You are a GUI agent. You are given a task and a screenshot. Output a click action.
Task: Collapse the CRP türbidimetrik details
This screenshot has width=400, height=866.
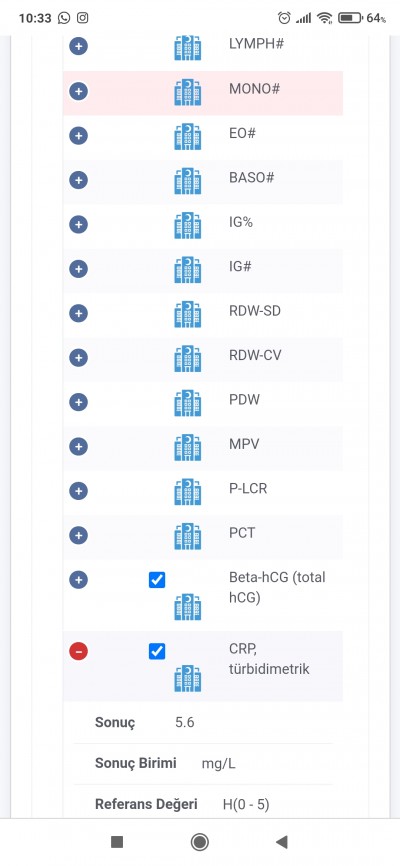point(78,652)
